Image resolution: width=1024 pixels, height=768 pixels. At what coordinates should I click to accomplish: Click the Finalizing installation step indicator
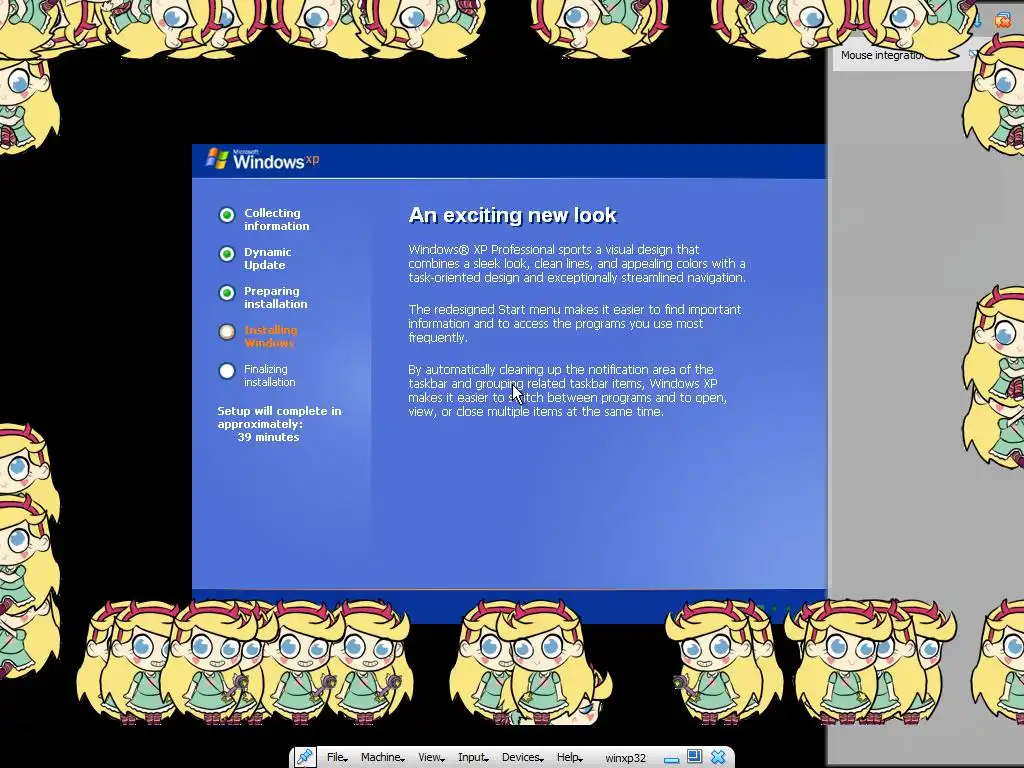227,371
